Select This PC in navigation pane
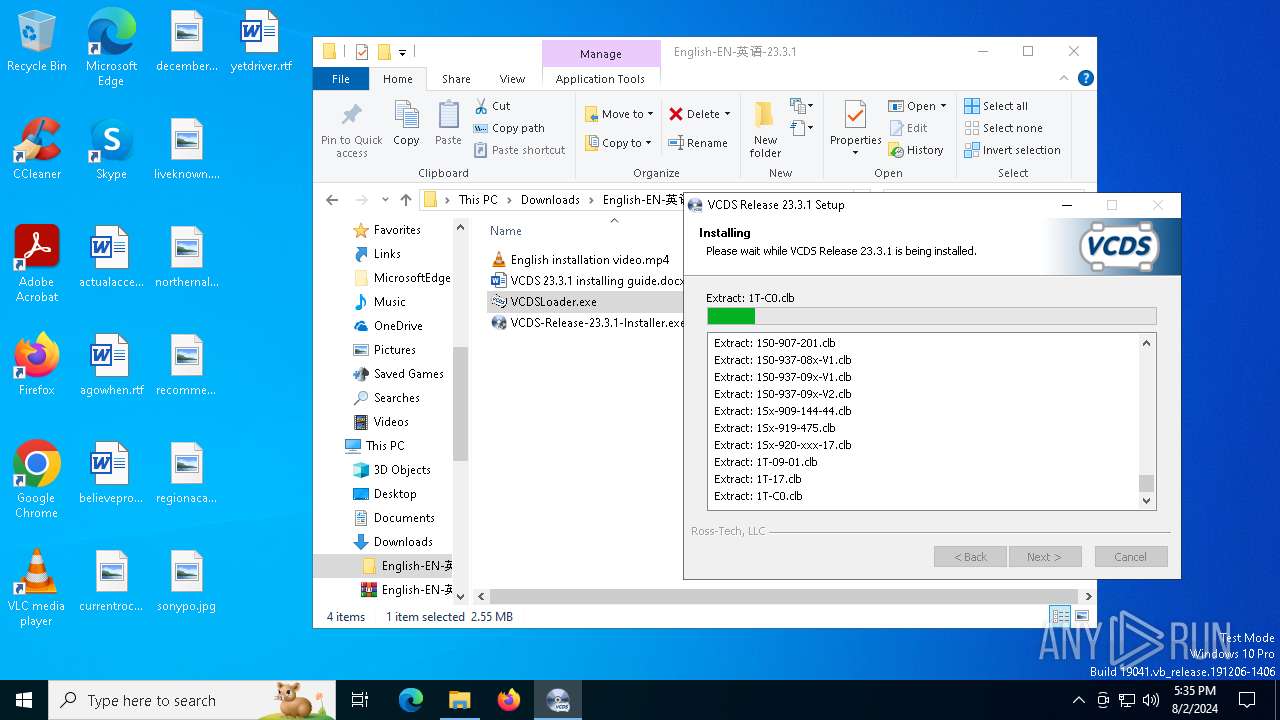 pos(385,446)
